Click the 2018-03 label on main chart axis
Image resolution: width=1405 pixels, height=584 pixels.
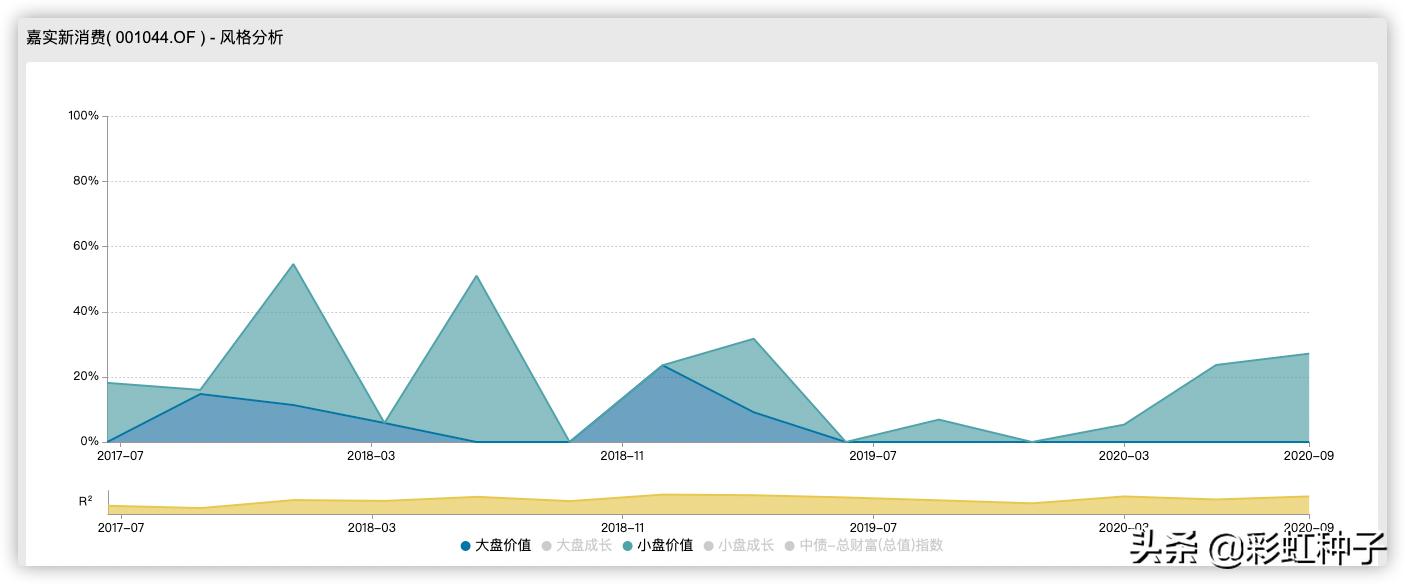click(371, 456)
